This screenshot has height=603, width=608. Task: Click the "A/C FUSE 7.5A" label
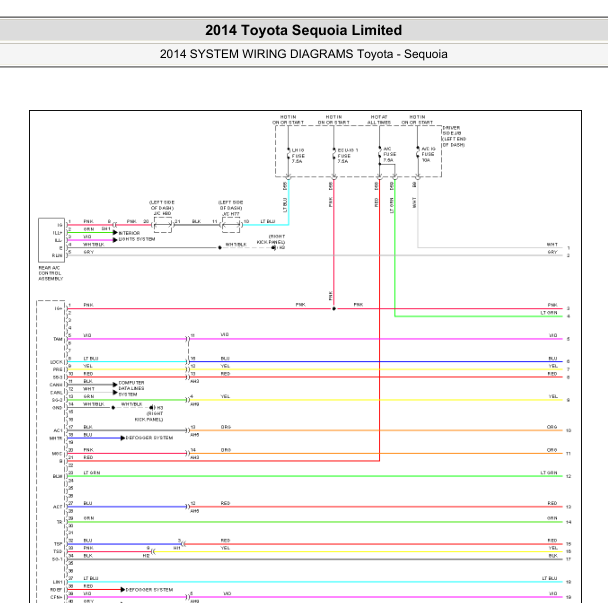tap(389, 154)
